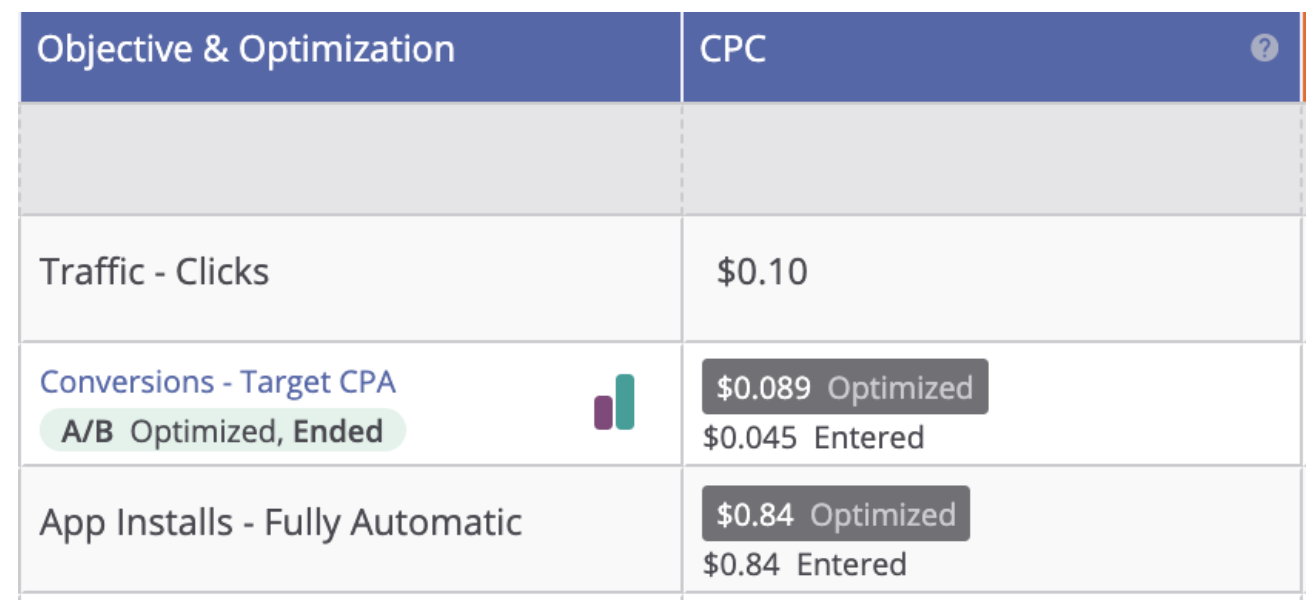The height and width of the screenshot is (606, 1310).
Task: Select the $0.045 Entered value
Action: (x=813, y=438)
